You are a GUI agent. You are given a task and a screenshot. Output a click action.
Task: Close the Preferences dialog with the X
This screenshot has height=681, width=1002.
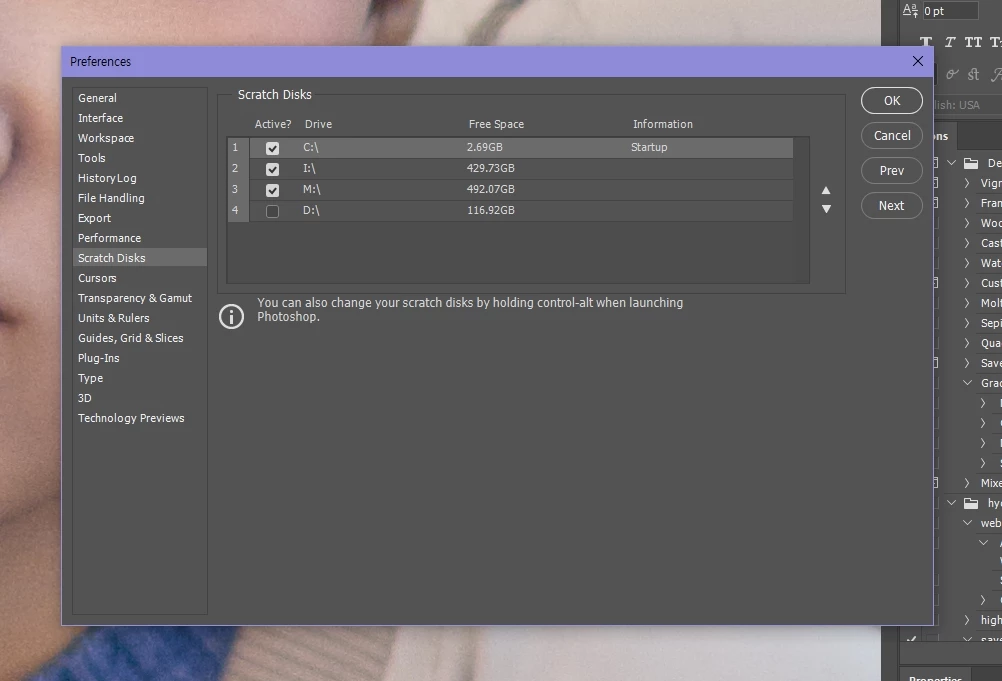pos(918,61)
